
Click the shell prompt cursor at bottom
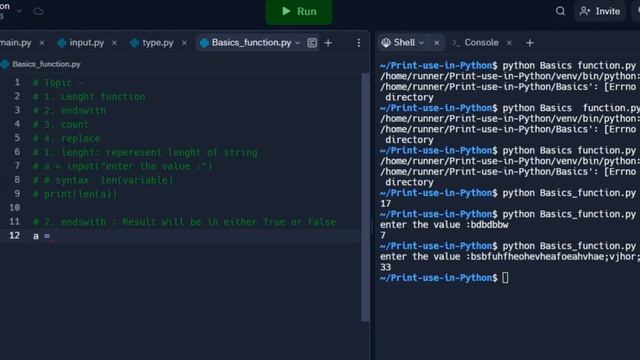tap(505, 278)
